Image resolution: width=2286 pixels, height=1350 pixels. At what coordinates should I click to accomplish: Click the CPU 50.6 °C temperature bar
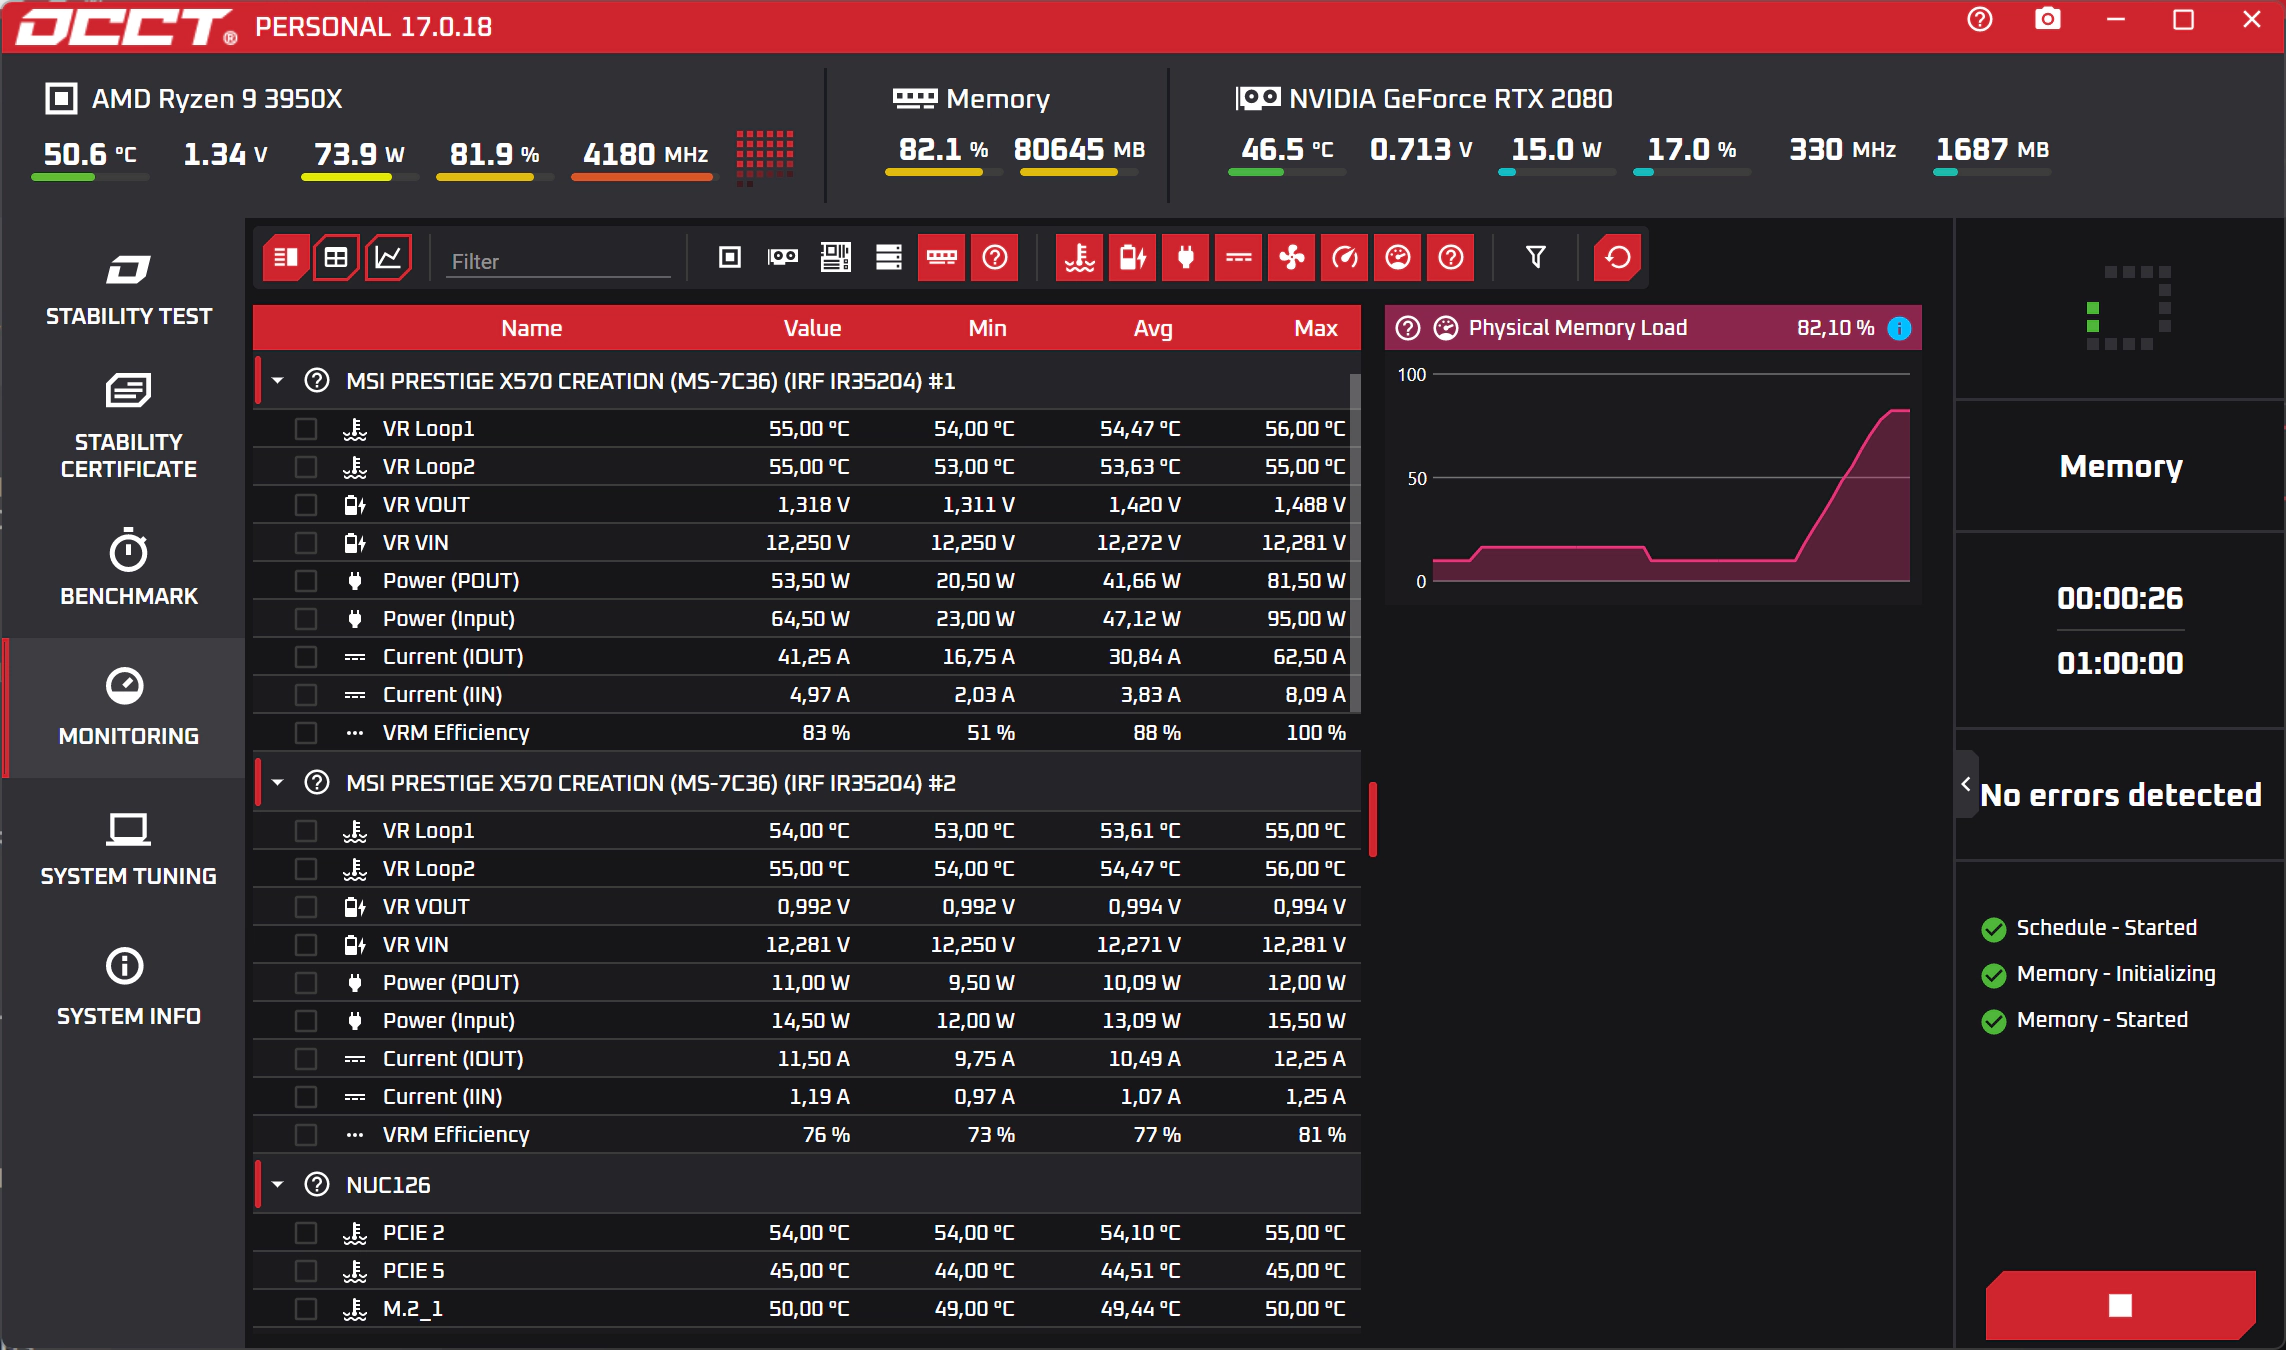tap(90, 177)
